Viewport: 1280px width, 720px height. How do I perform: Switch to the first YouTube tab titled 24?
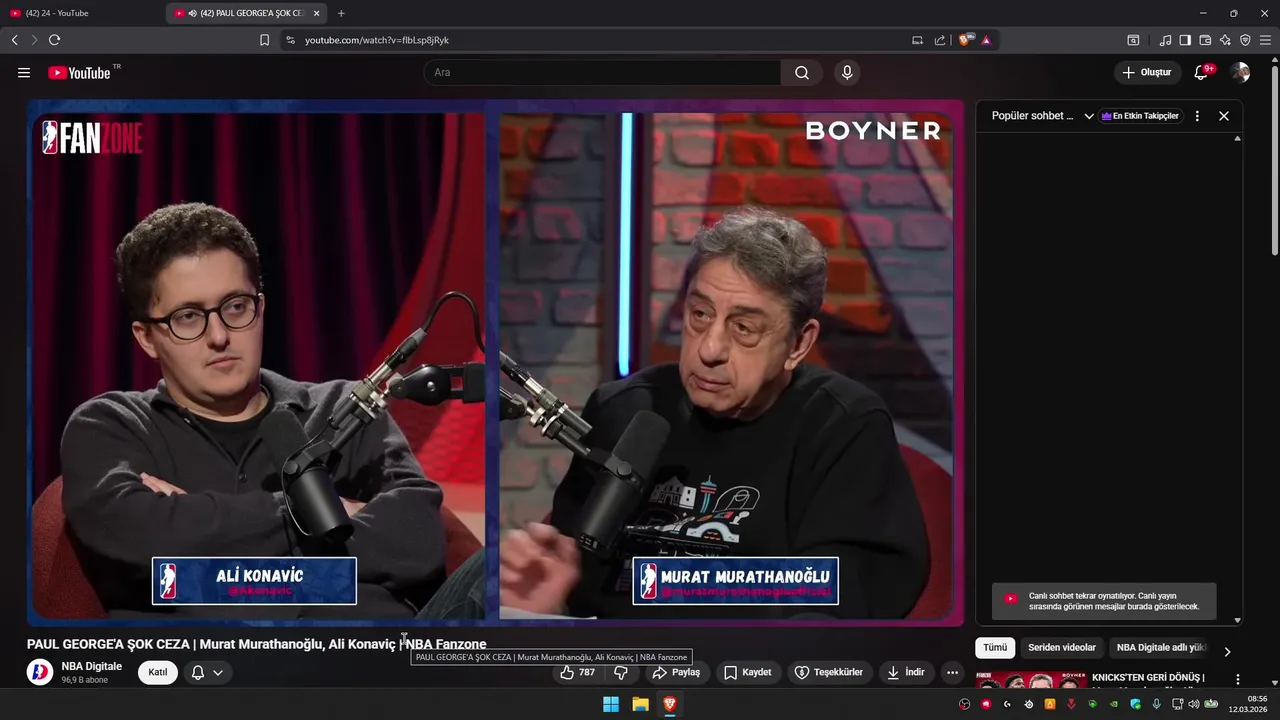click(80, 13)
